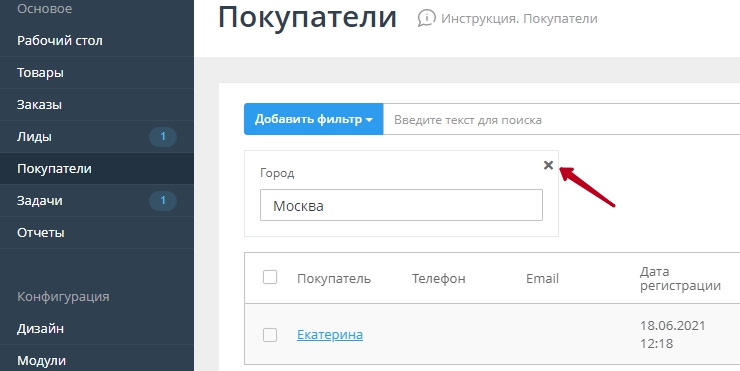Focus the Введите текст для поиска search field
This screenshot has height=371, width=740.
[x=562, y=119]
